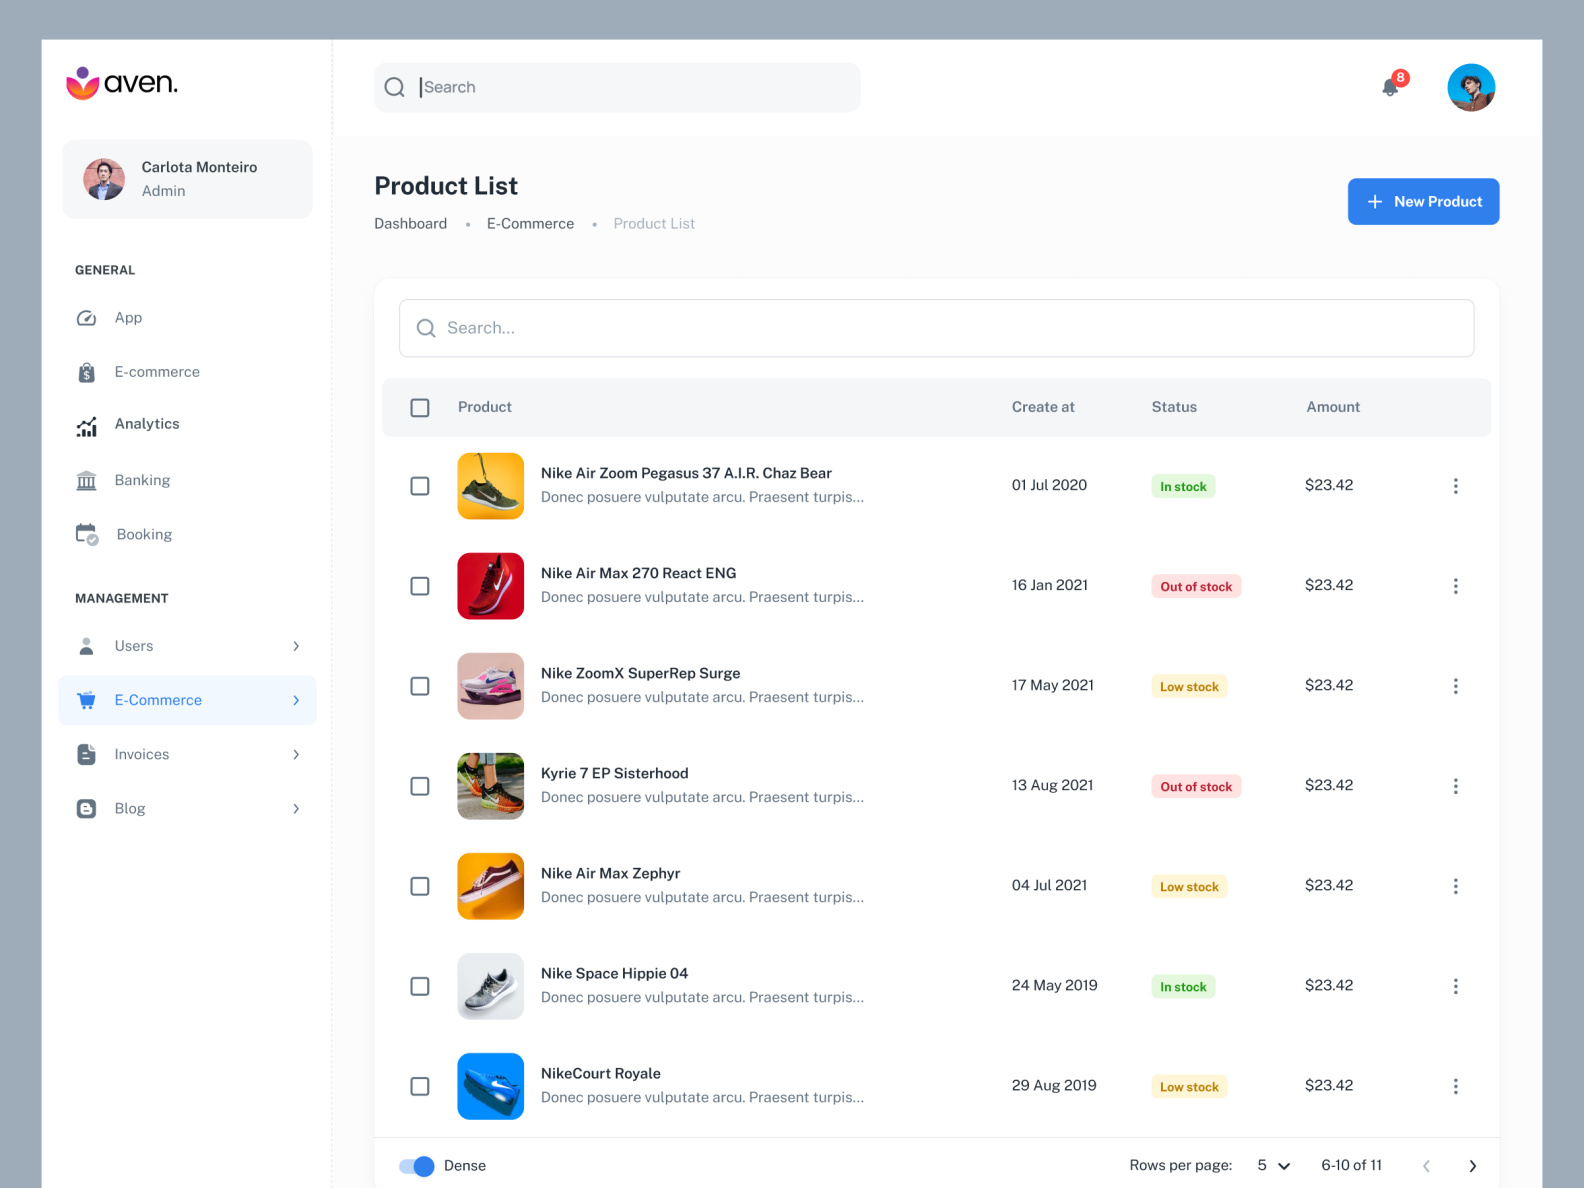Click magnifier icon in table search
The height and width of the screenshot is (1188, 1584).
coord(426,328)
